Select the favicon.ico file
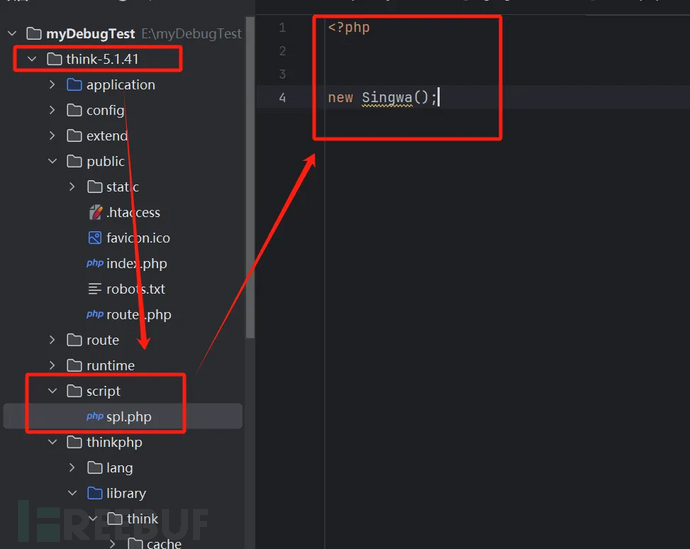 coord(138,238)
